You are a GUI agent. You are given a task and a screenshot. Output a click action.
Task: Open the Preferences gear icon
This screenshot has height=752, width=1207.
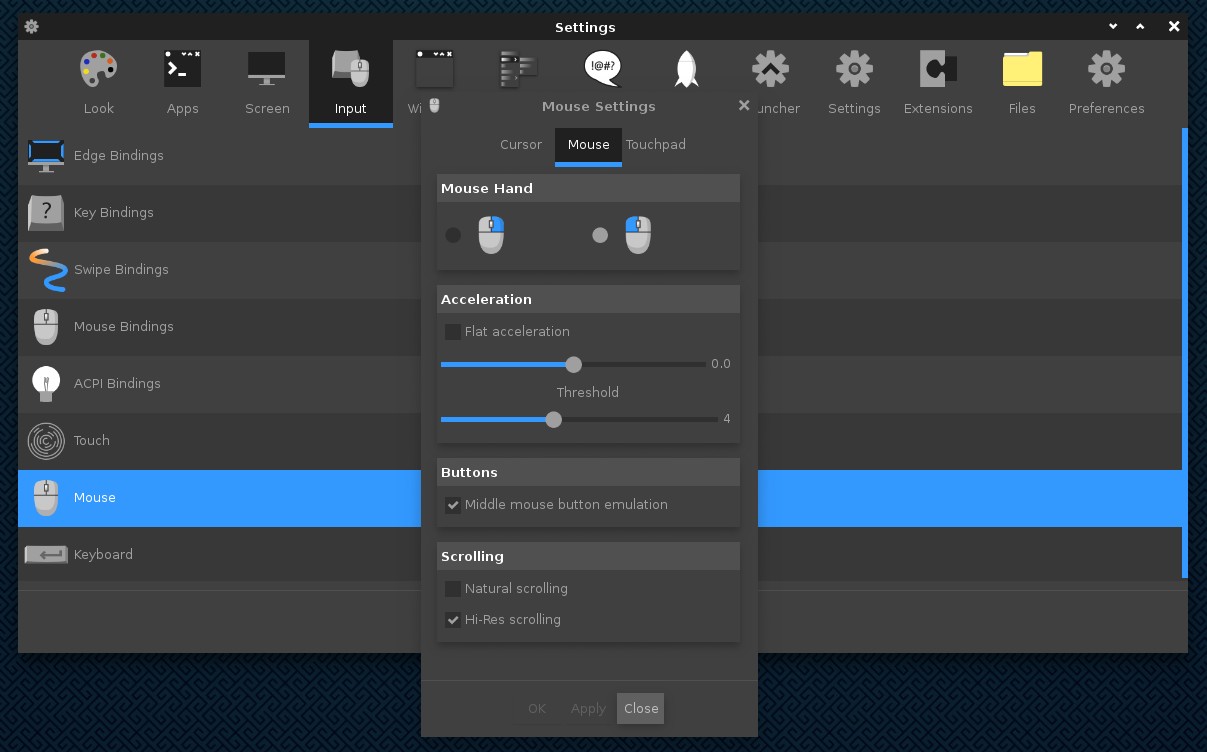pyautogui.click(x=1106, y=69)
